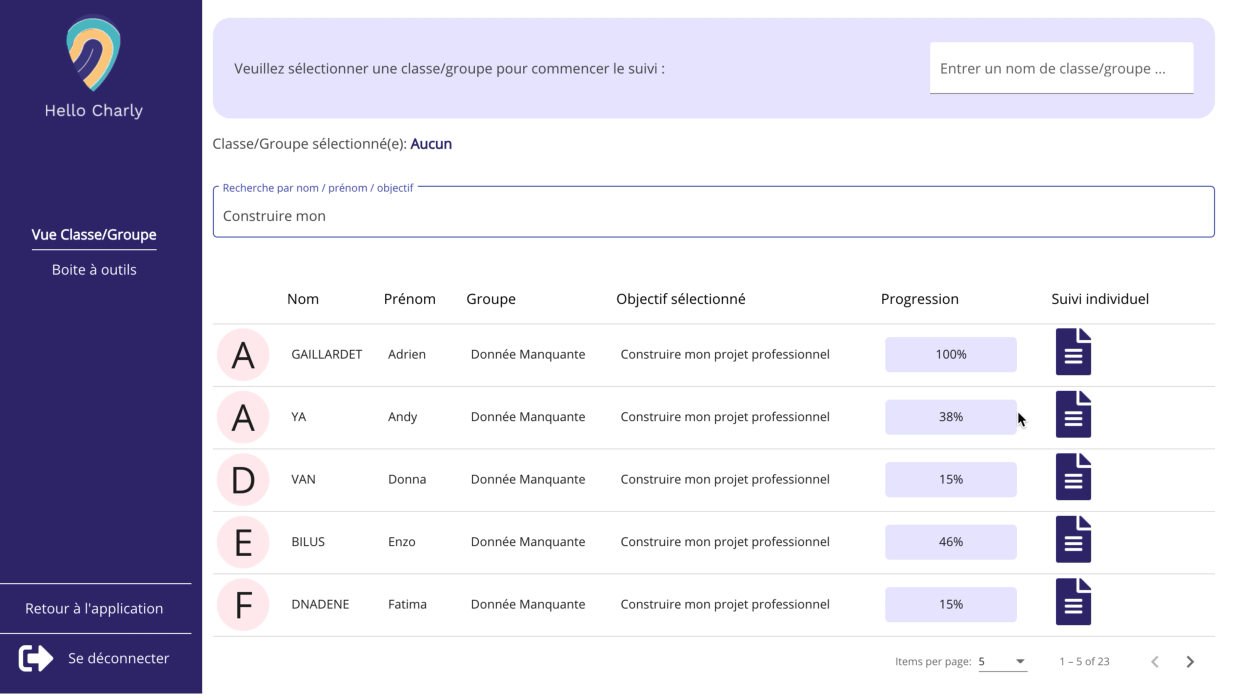This screenshot has height=700, width=1239.
Task: Click Se déconnecter text
Action: pyautogui.click(x=118, y=658)
